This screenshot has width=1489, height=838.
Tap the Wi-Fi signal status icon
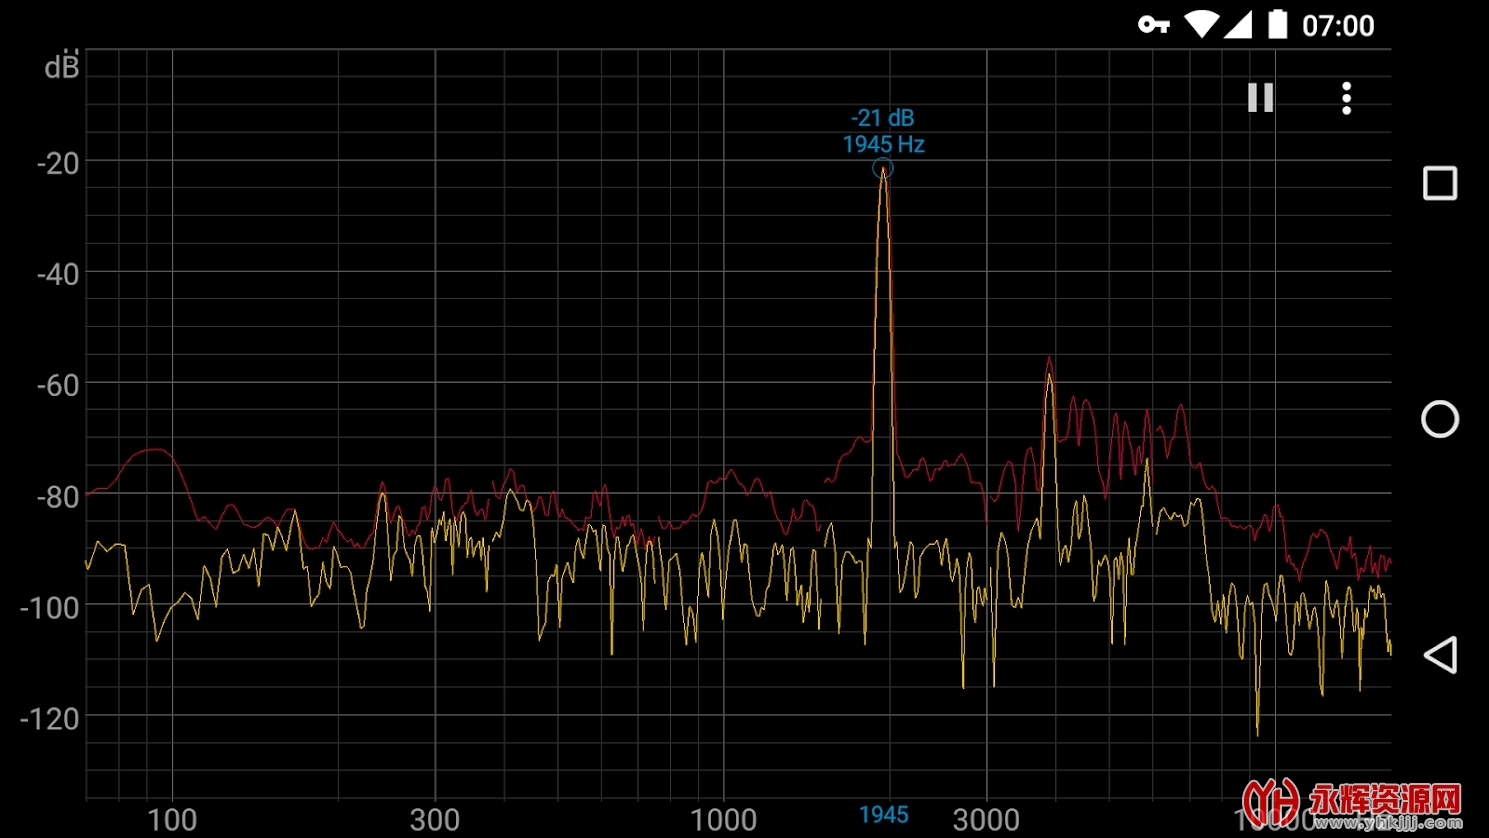[x=1200, y=25]
